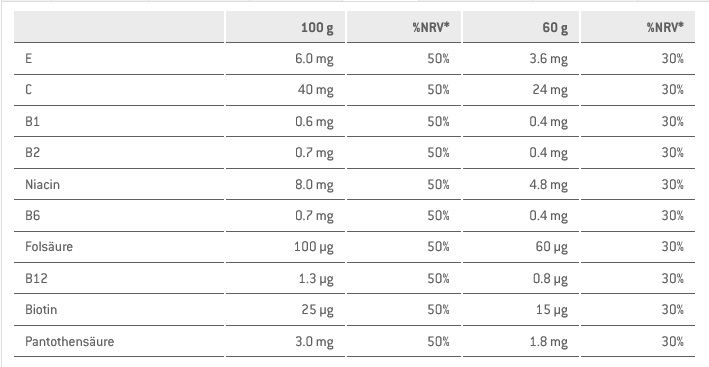Click the 60 g column header
Screen dimensions: 709x367
(555, 28)
